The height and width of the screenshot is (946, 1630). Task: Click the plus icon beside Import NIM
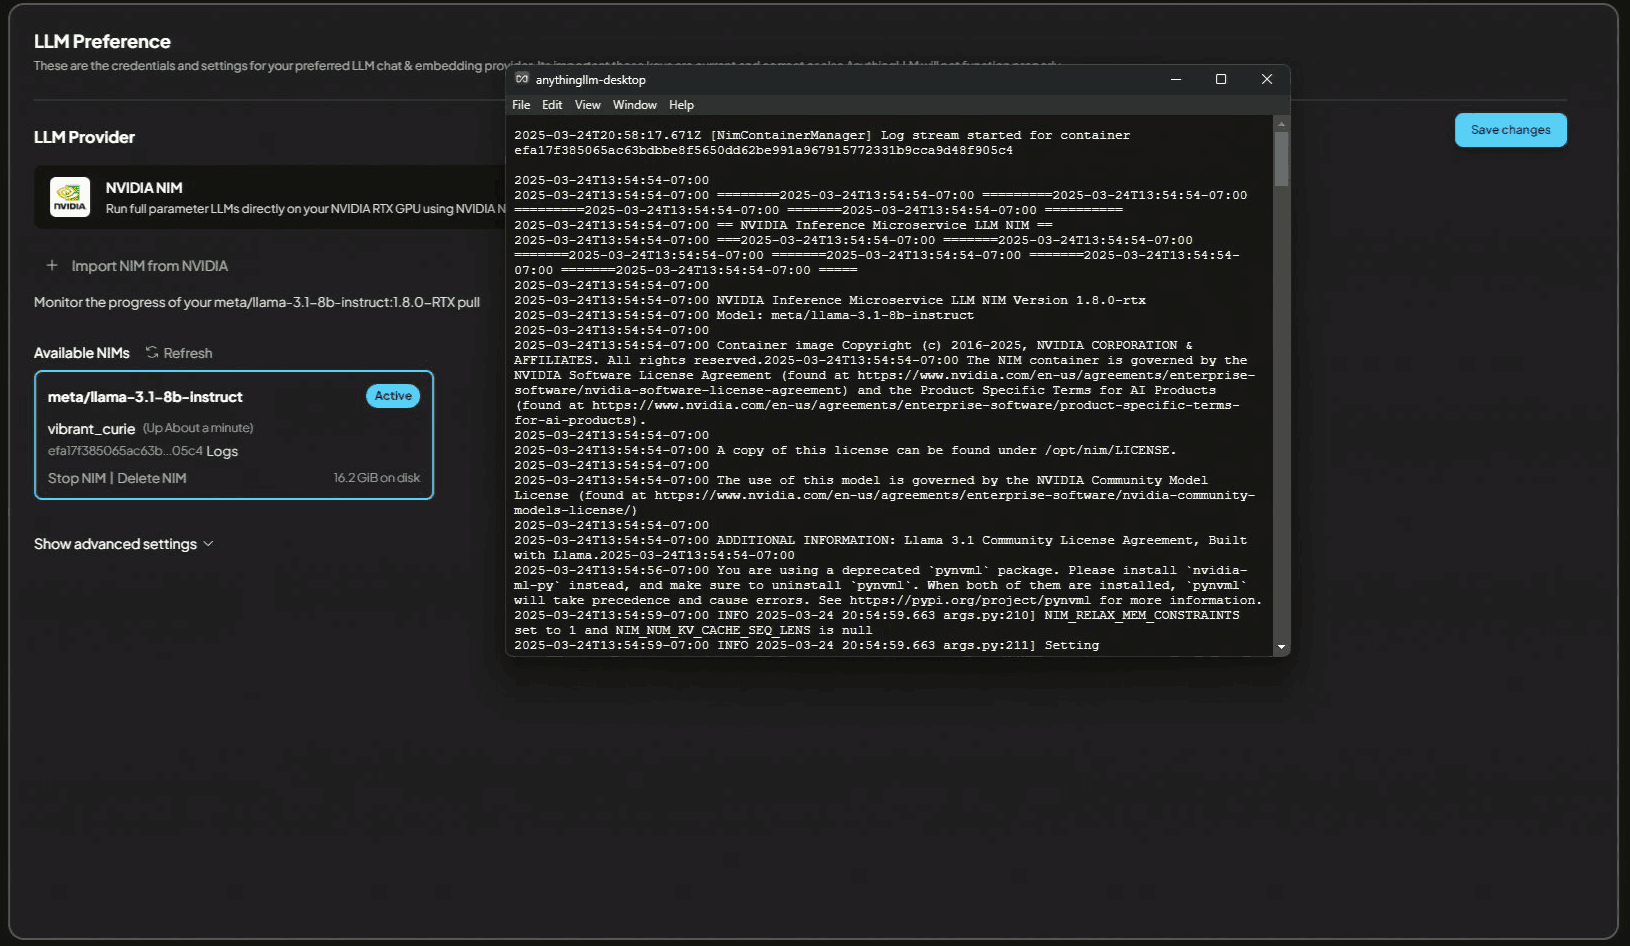pos(52,266)
